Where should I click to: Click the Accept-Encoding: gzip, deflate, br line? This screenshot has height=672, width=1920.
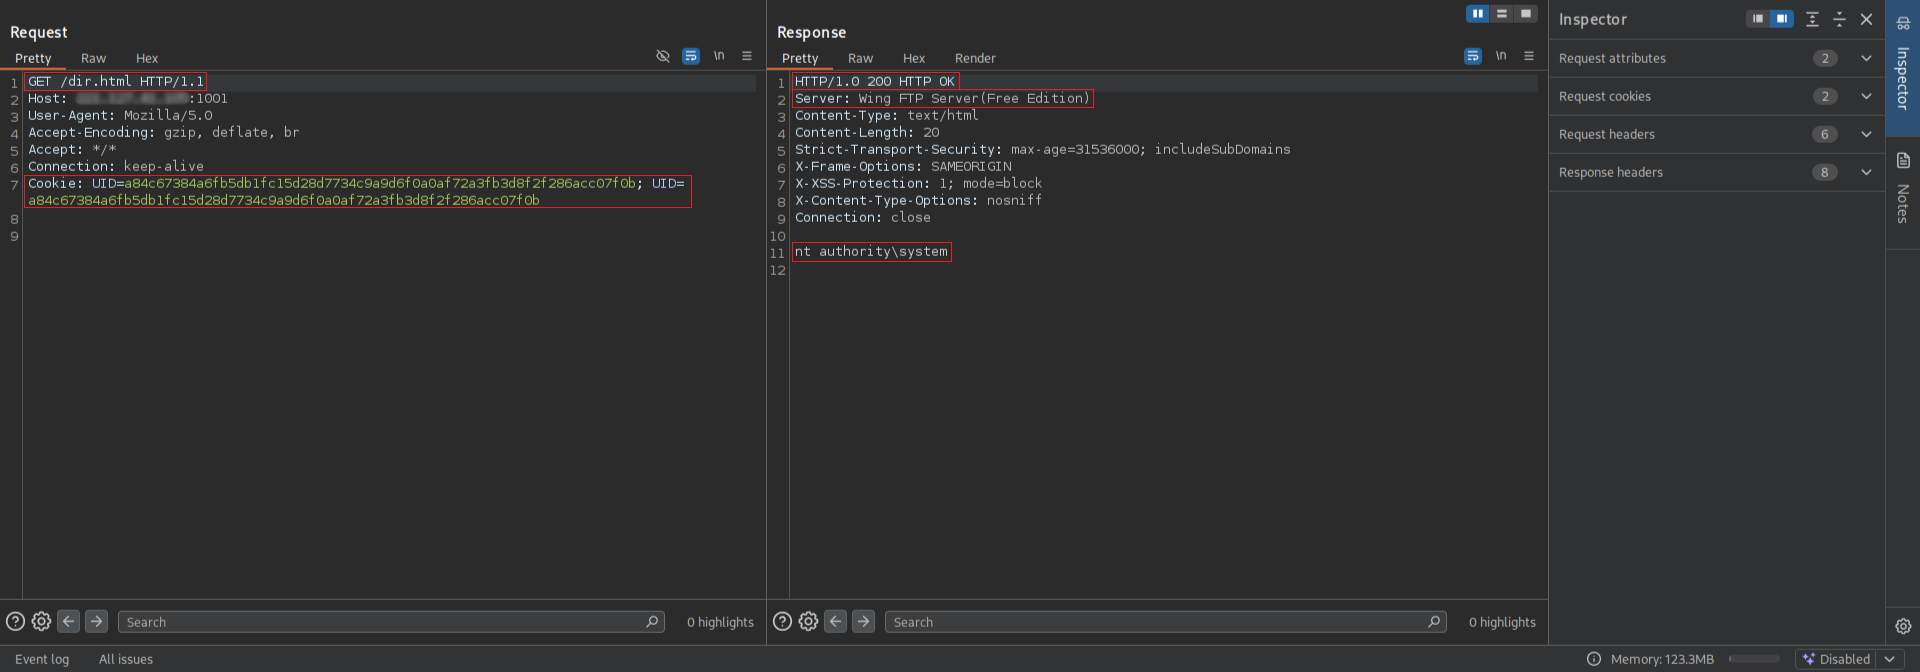pos(164,132)
